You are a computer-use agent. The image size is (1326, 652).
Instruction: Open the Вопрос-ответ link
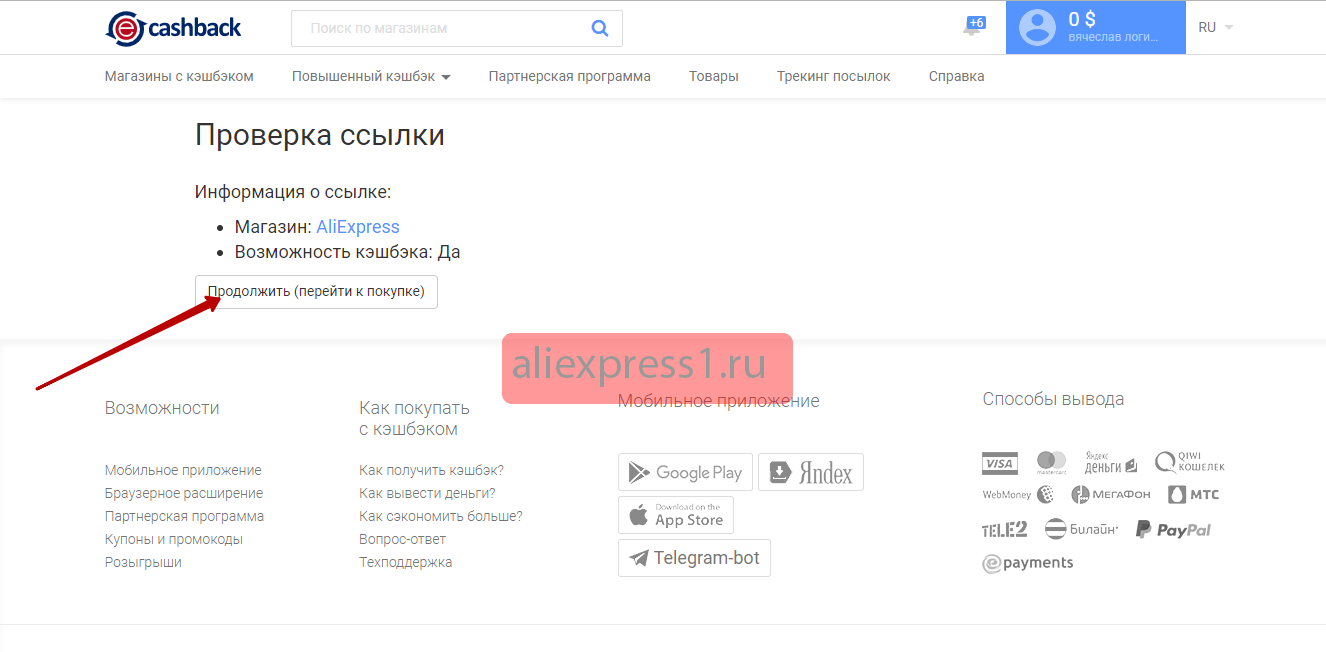(403, 539)
